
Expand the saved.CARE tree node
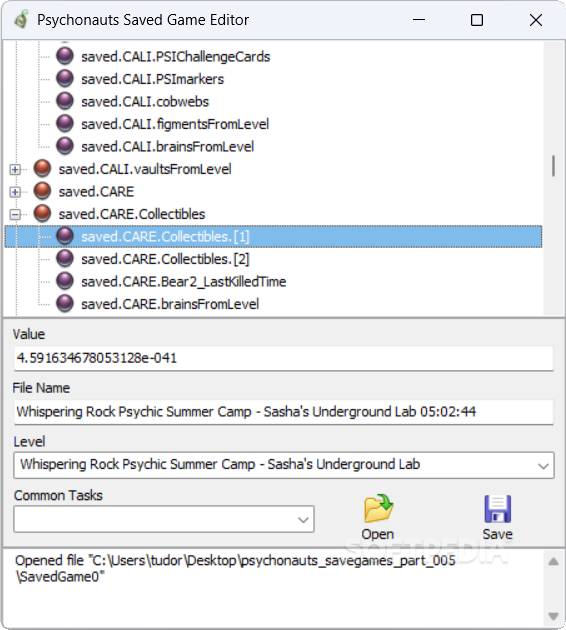[x=15, y=192]
